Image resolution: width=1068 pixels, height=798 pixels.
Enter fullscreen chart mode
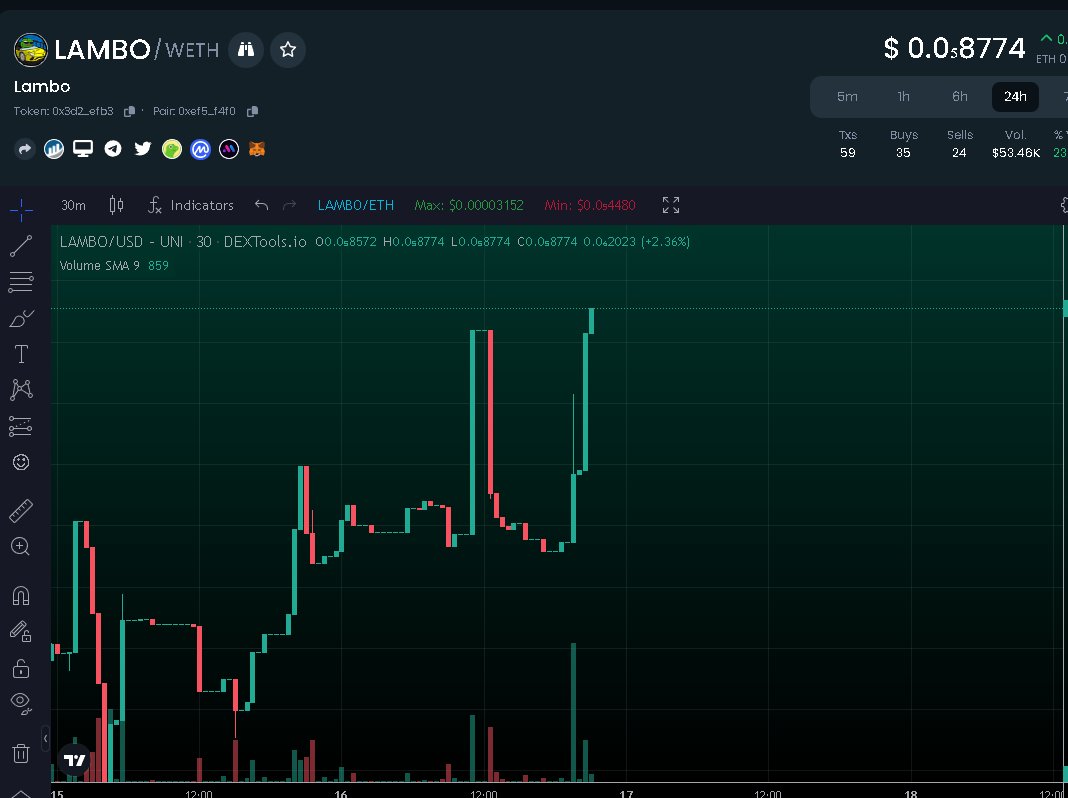[x=671, y=205]
